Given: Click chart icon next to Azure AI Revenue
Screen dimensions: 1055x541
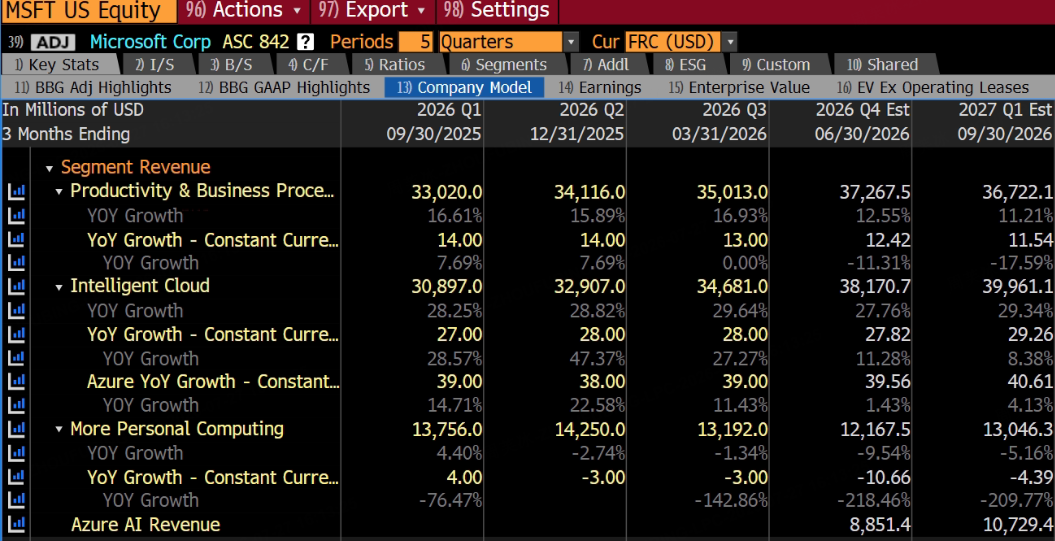Looking at the screenshot, I should click(x=16, y=524).
